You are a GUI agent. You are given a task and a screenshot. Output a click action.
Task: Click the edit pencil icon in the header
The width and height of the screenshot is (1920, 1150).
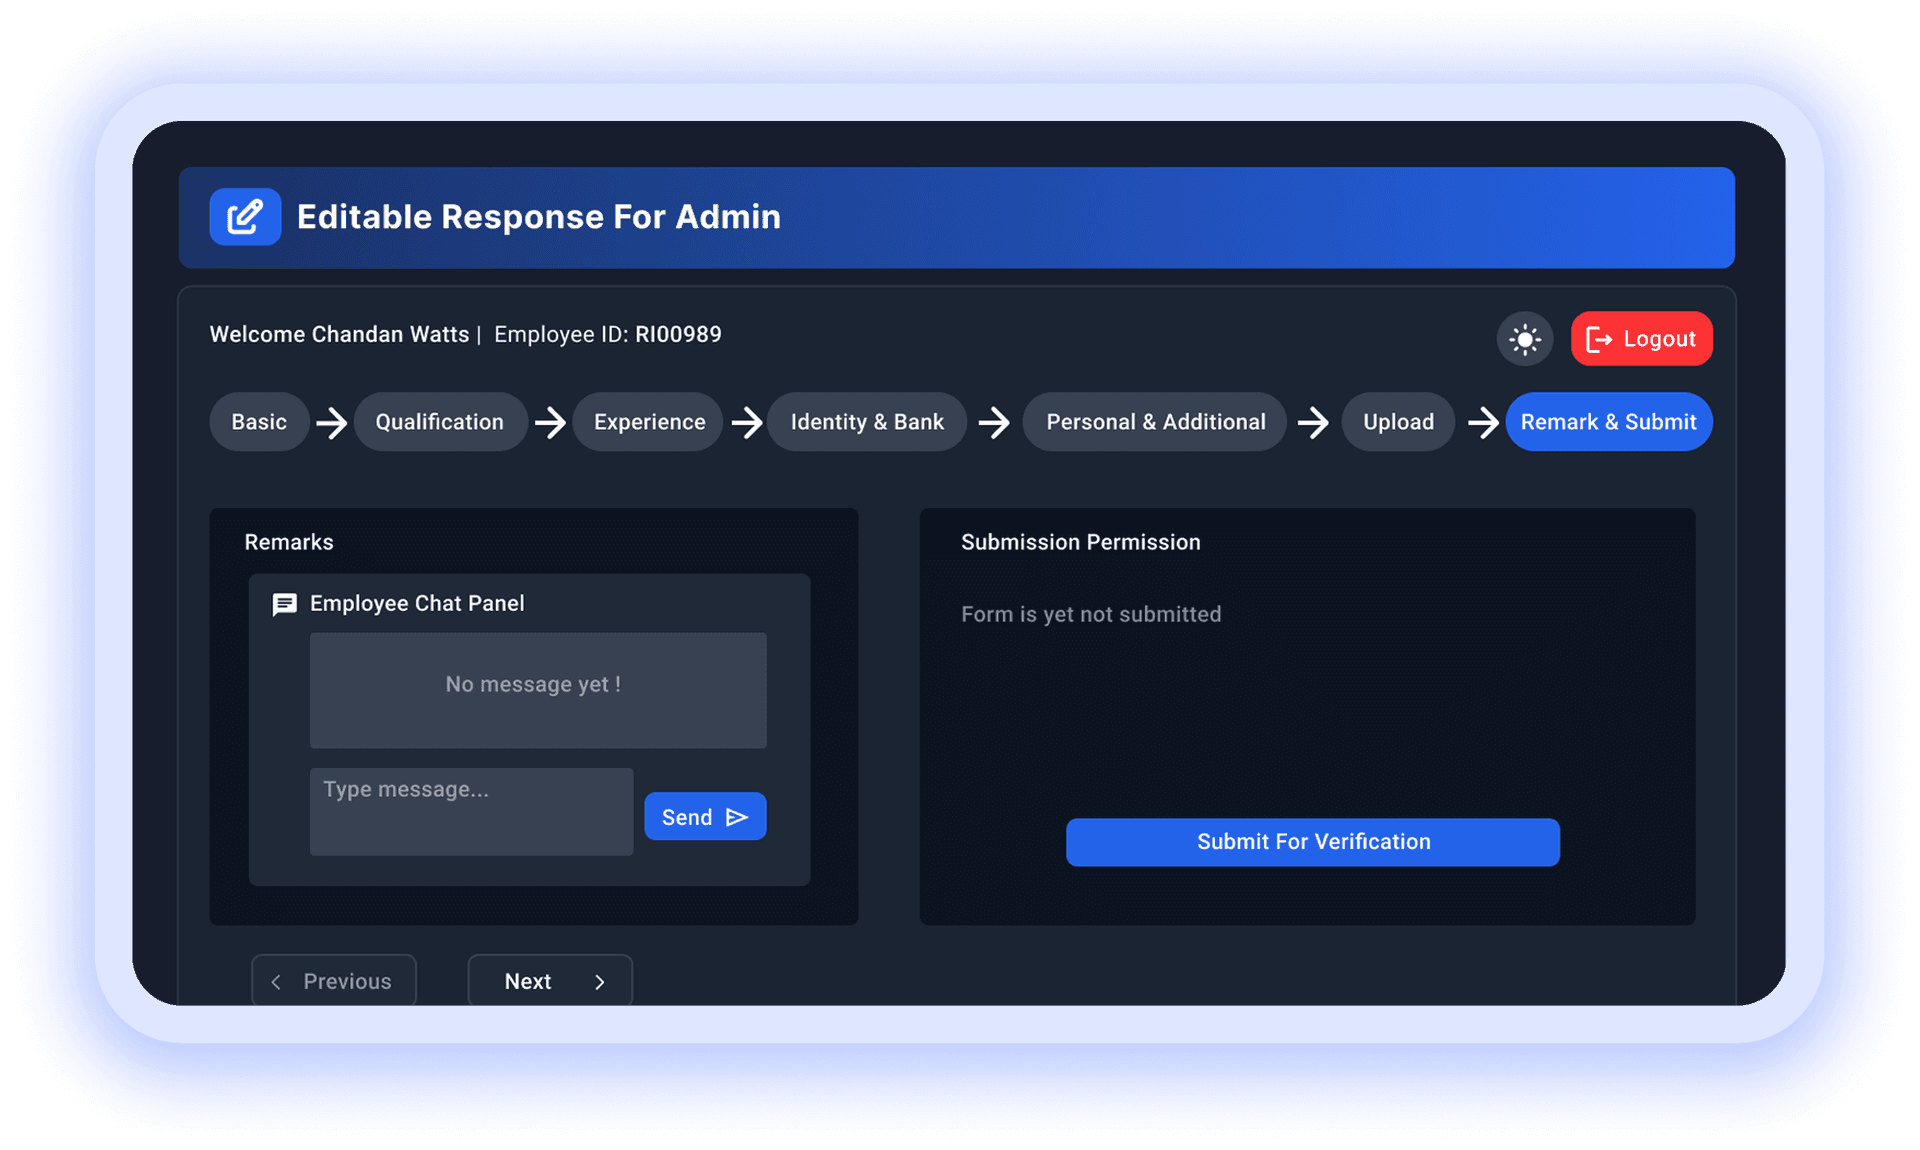[245, 216]
